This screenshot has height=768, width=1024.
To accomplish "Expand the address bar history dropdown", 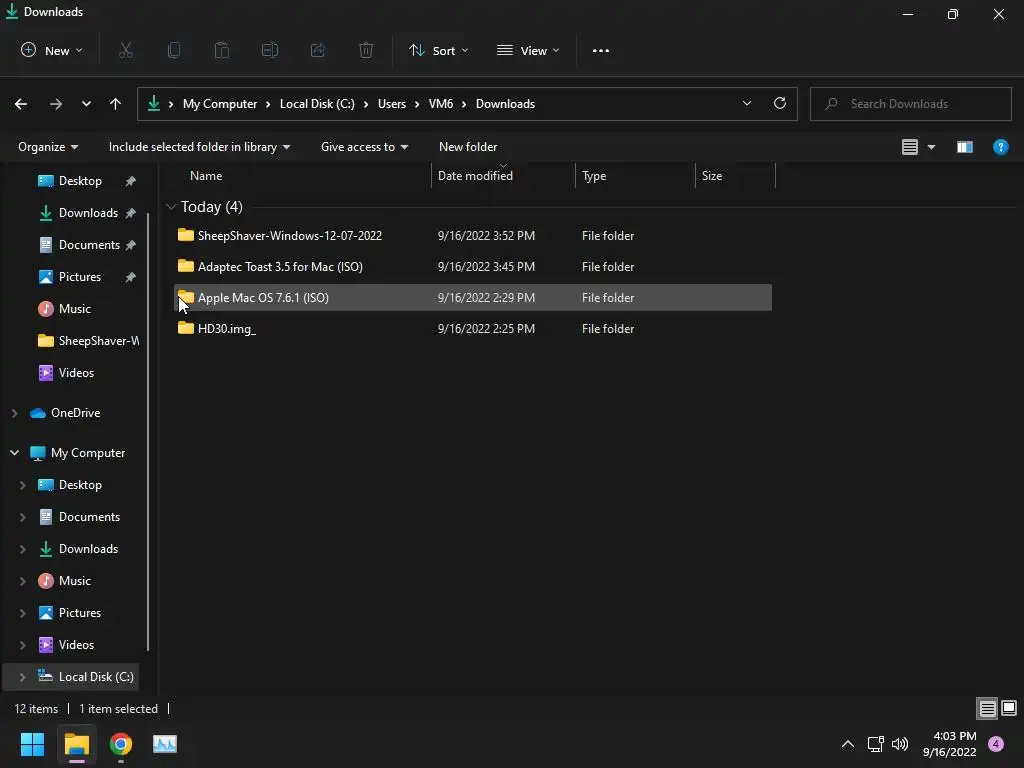I will [746, 103].
